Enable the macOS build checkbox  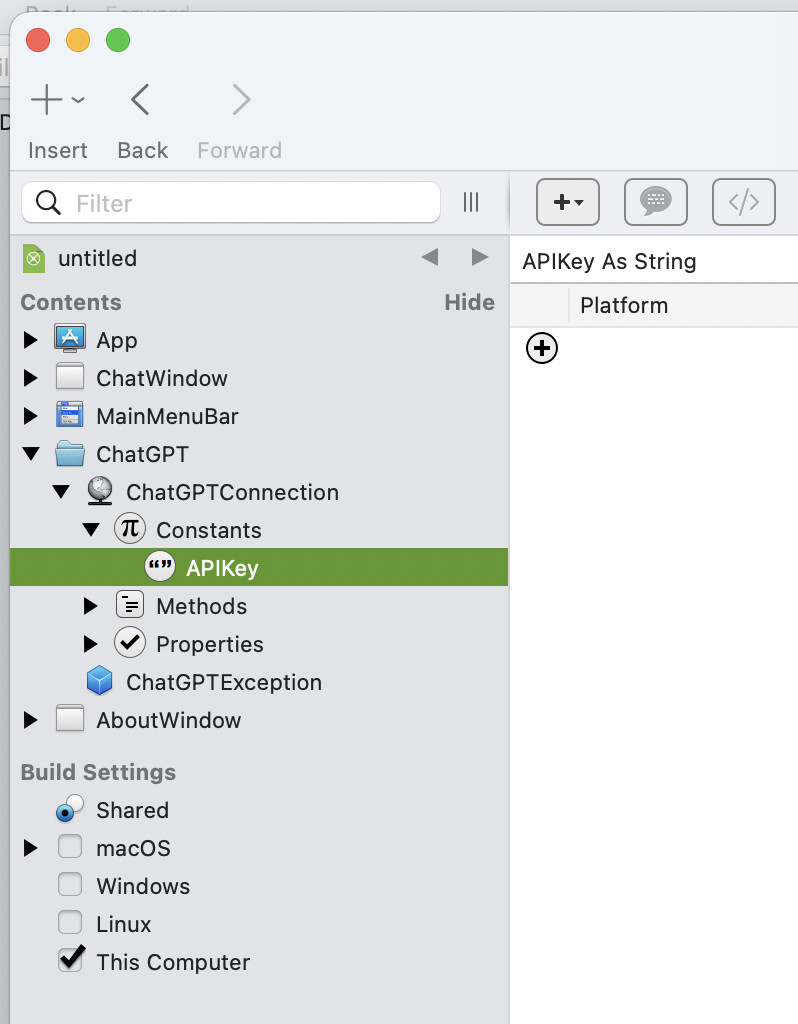click(70, 846)
